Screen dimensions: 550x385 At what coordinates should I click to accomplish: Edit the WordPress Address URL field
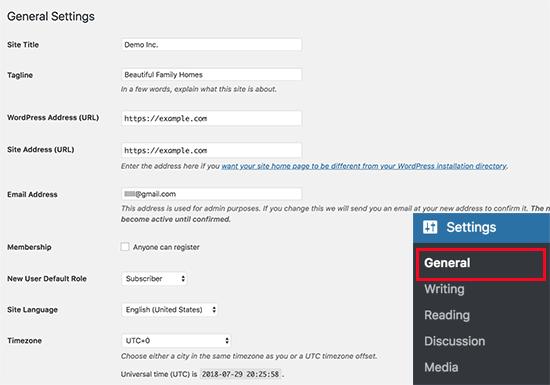coord(211,119)
